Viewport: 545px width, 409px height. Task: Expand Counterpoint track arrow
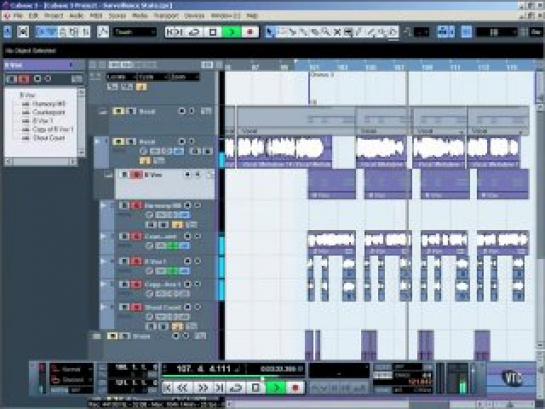[103, 236]
